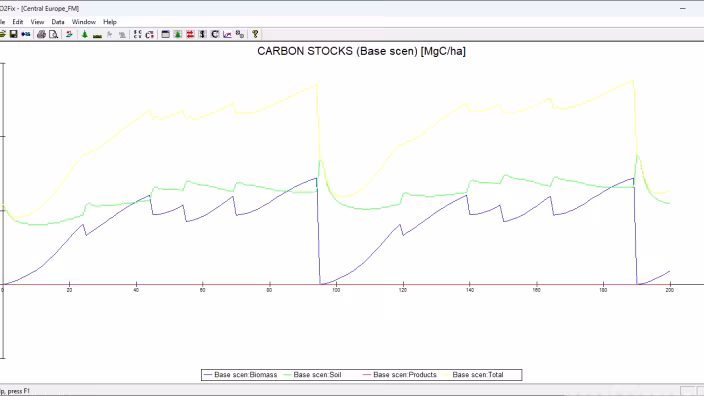Viewport: 704px width, 396px height.
Task: Click the x-axis label 40
Action: tap(136, 290)
